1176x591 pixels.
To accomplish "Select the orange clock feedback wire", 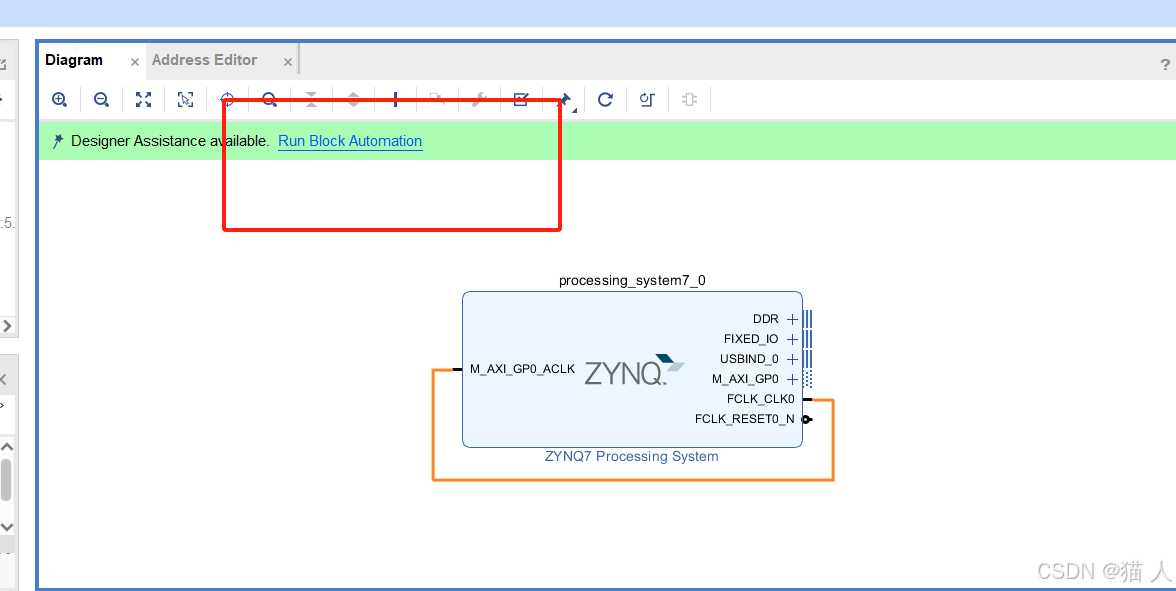I will (x=632, y=478).
